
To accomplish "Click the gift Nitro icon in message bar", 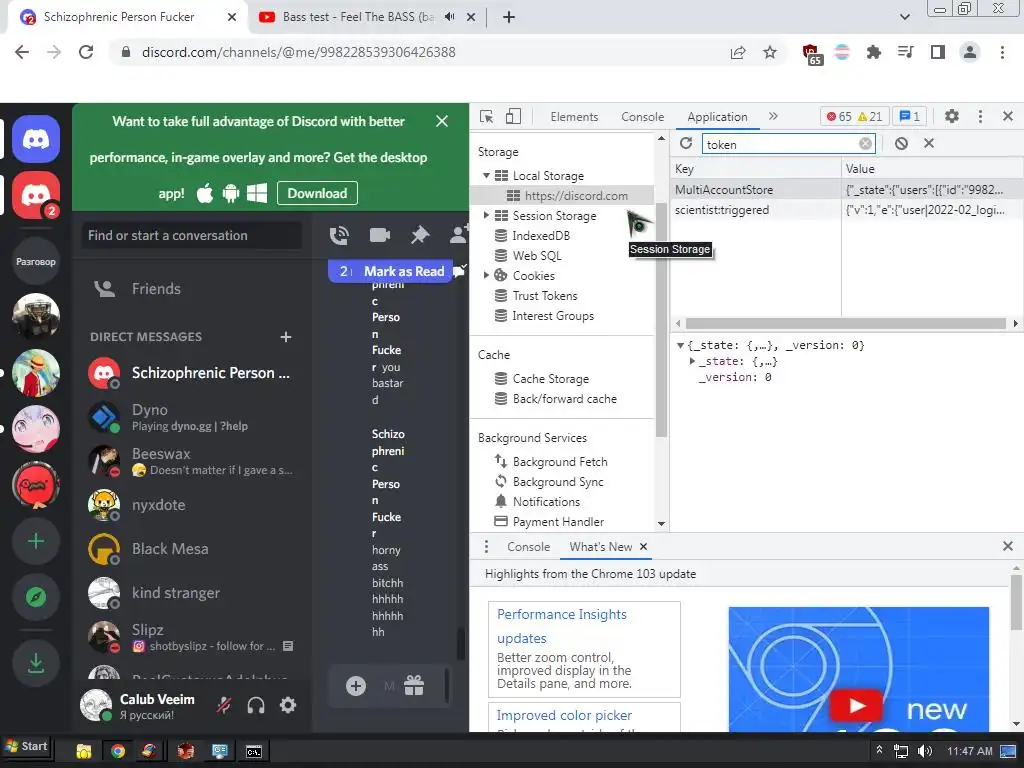I will 414,686.
